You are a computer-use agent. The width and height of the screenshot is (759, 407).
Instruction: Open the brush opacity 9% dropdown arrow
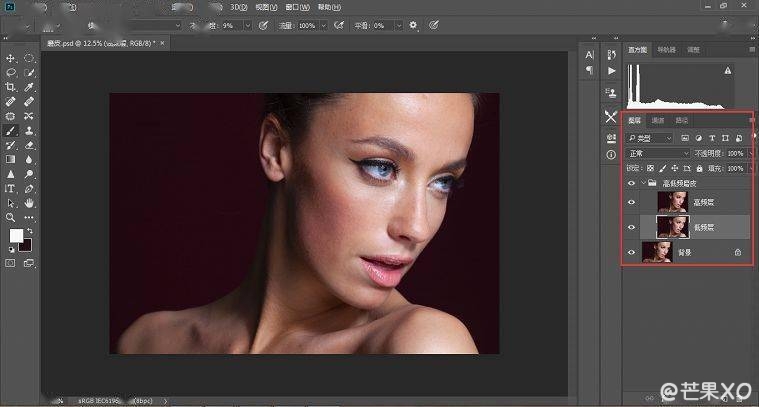[x=248, y=26]
